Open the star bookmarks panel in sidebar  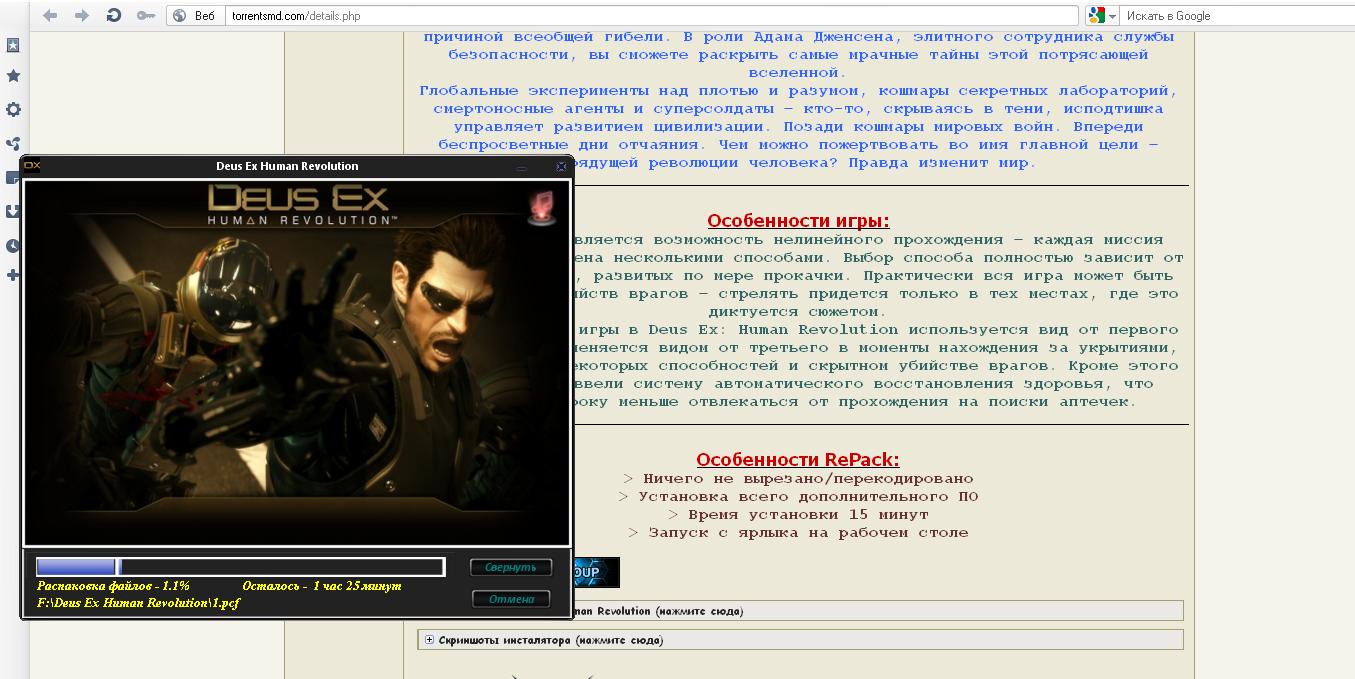13,76
